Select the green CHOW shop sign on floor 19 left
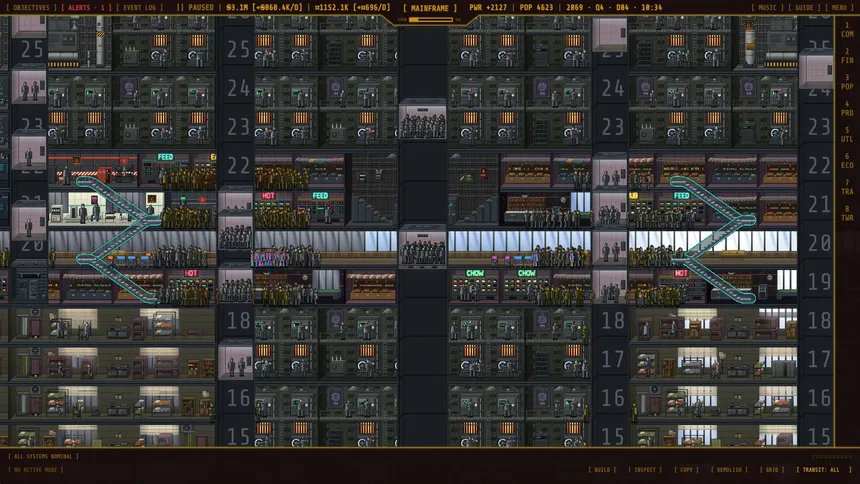 474,273
